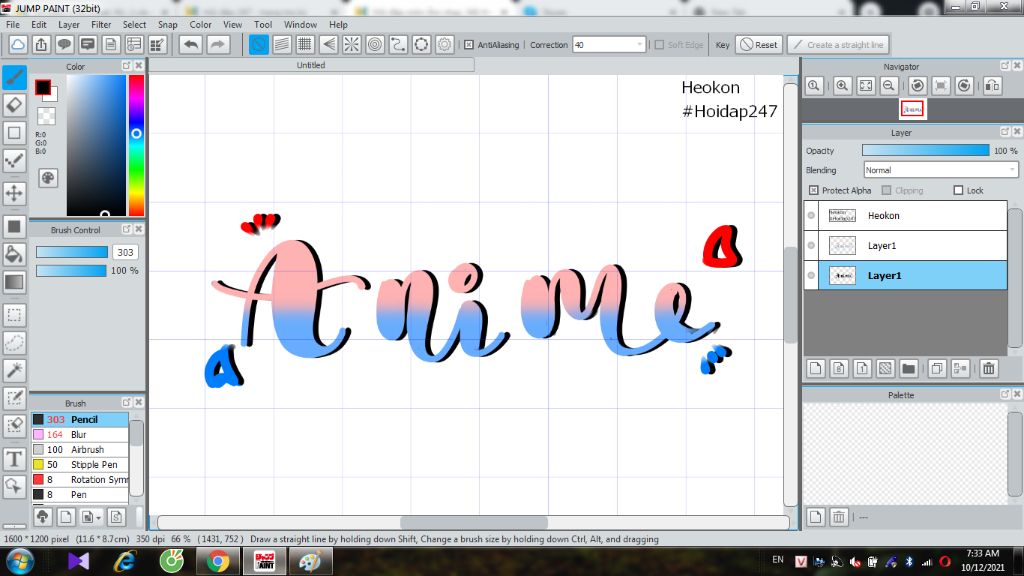Turn snap off with the highlighted snap icon

(259, 44)
